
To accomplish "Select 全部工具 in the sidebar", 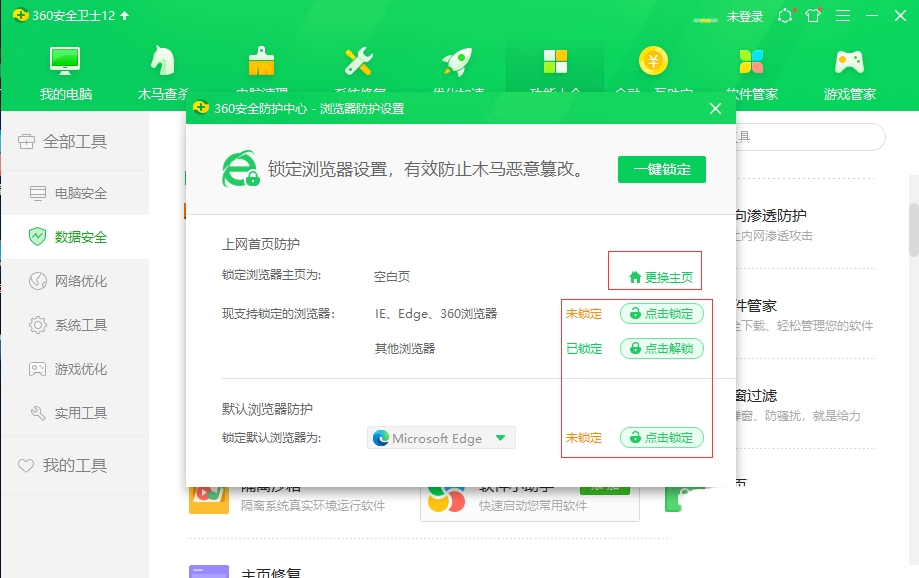I will [x=75, y=141].
